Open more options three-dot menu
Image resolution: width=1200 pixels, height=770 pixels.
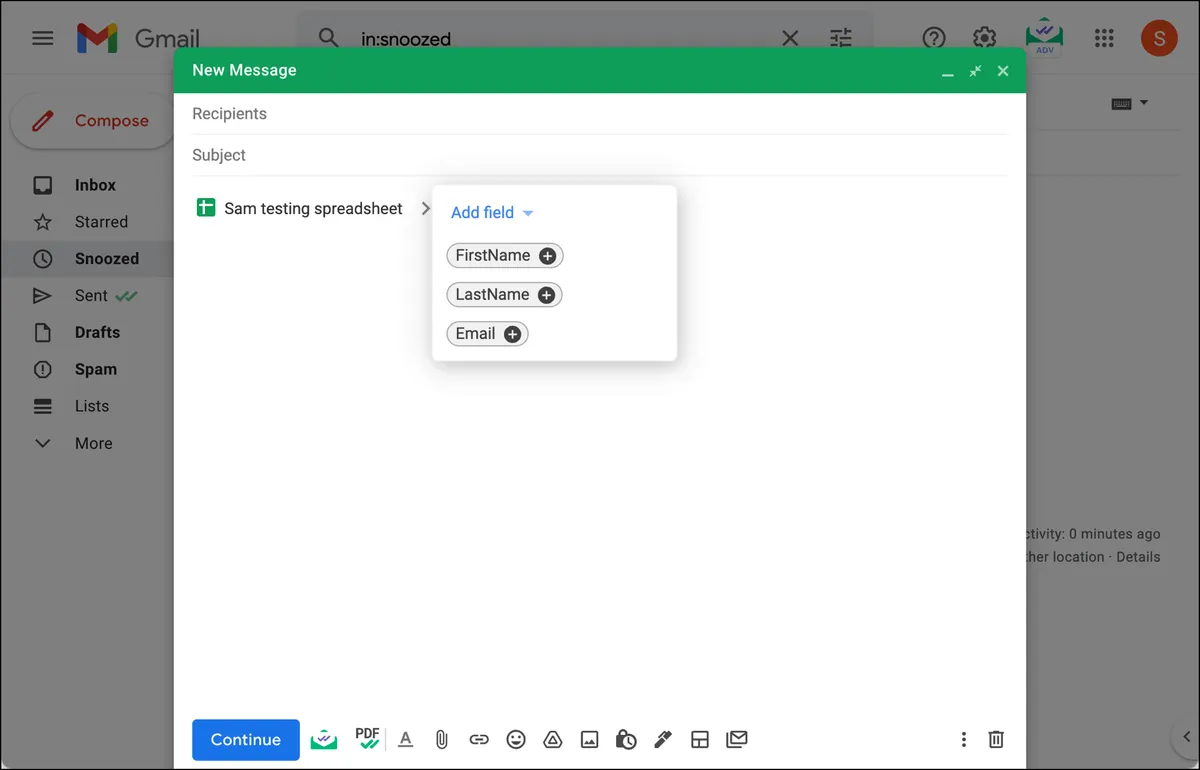(963, 740)
